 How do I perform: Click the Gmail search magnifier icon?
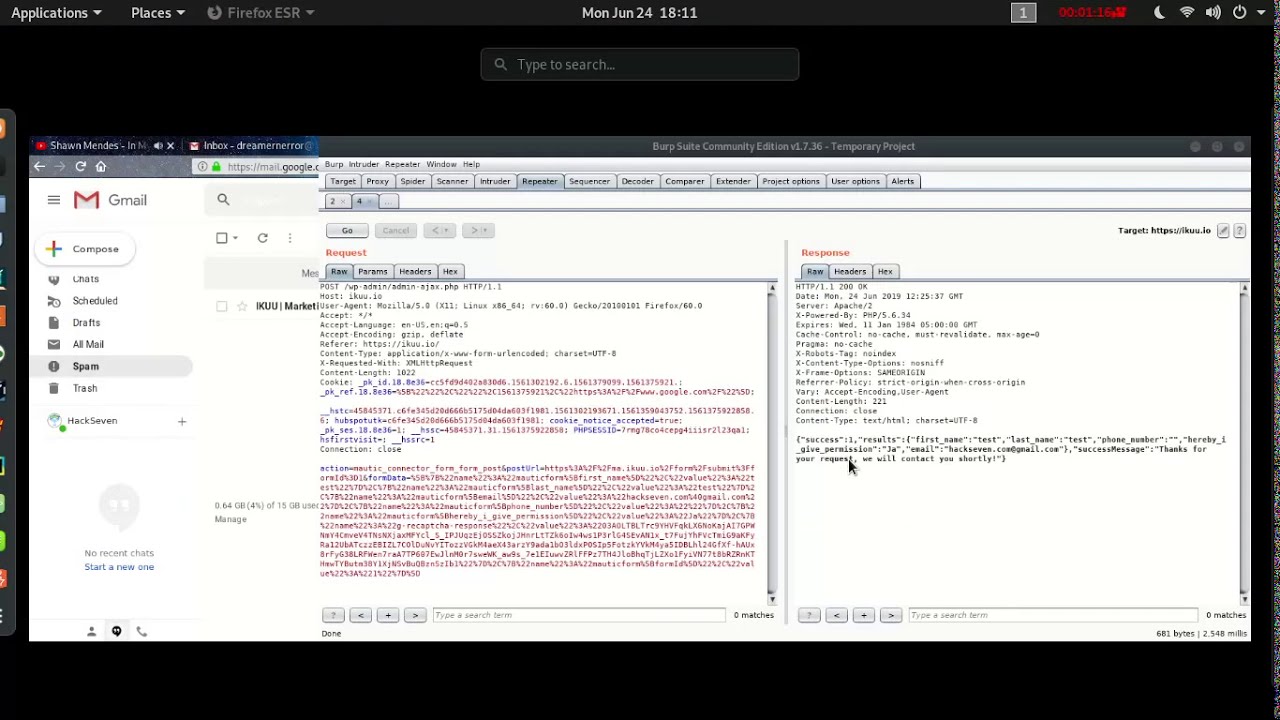[223, 200]
